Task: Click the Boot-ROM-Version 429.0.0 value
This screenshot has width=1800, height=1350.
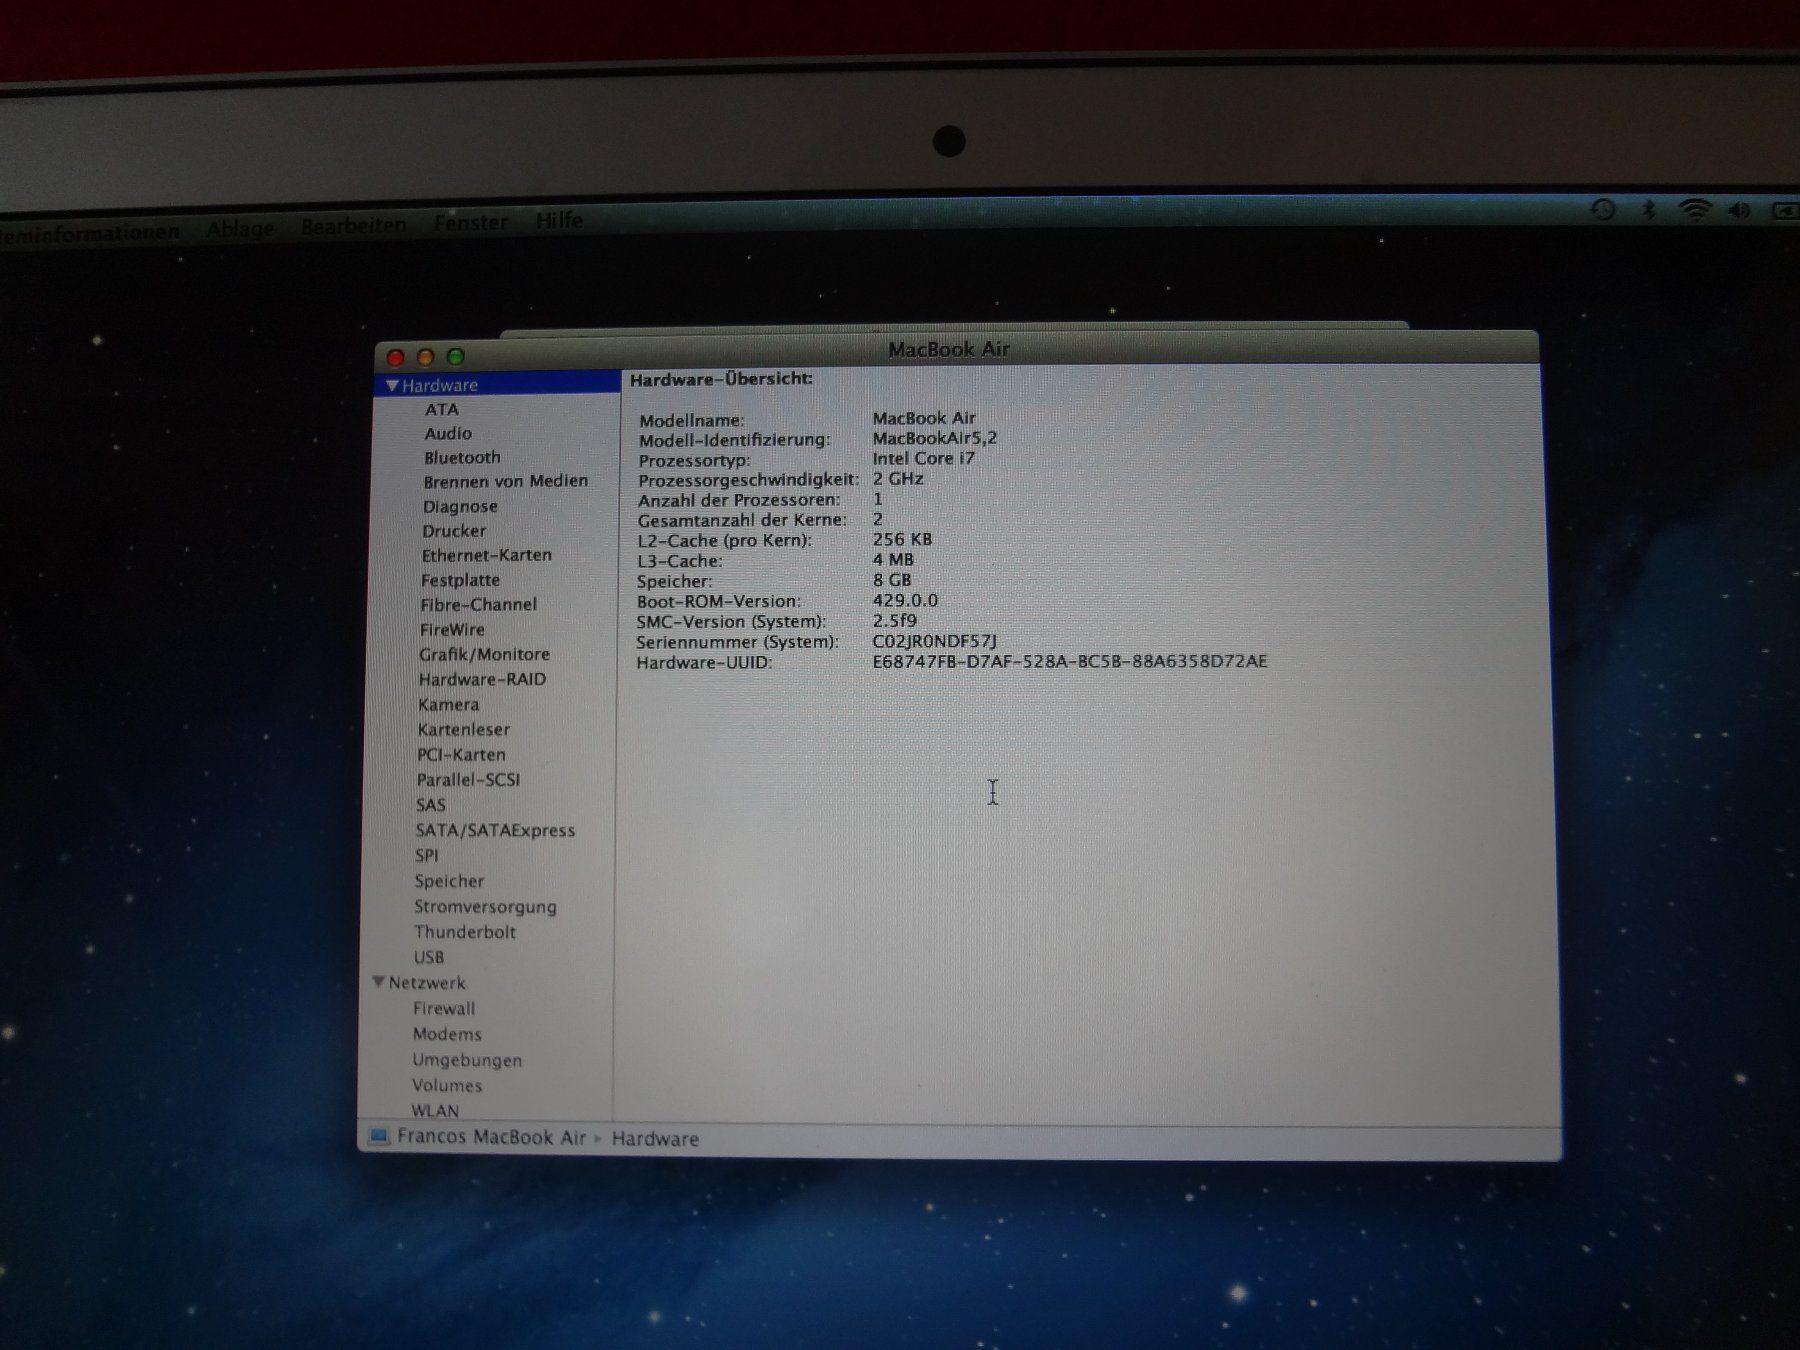Action: tap(905, 600)
